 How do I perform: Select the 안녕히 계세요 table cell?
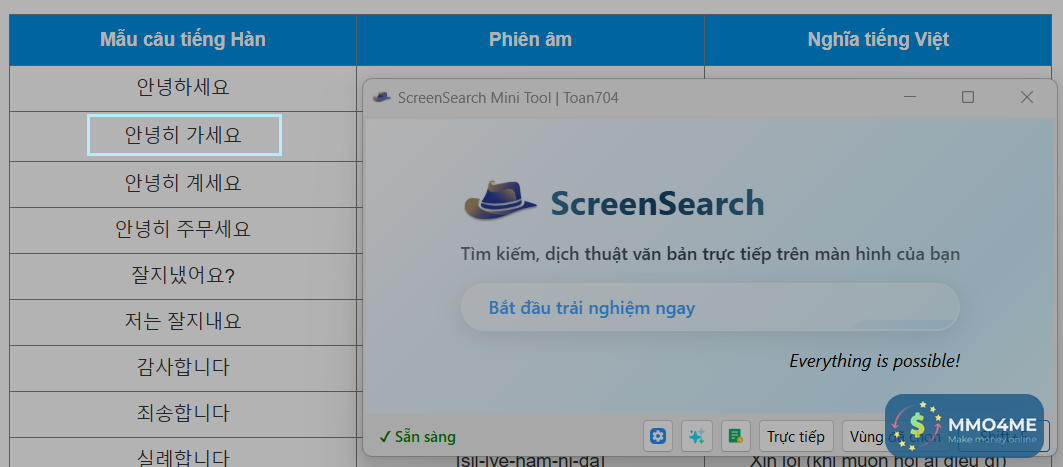(x=183, y=184)
